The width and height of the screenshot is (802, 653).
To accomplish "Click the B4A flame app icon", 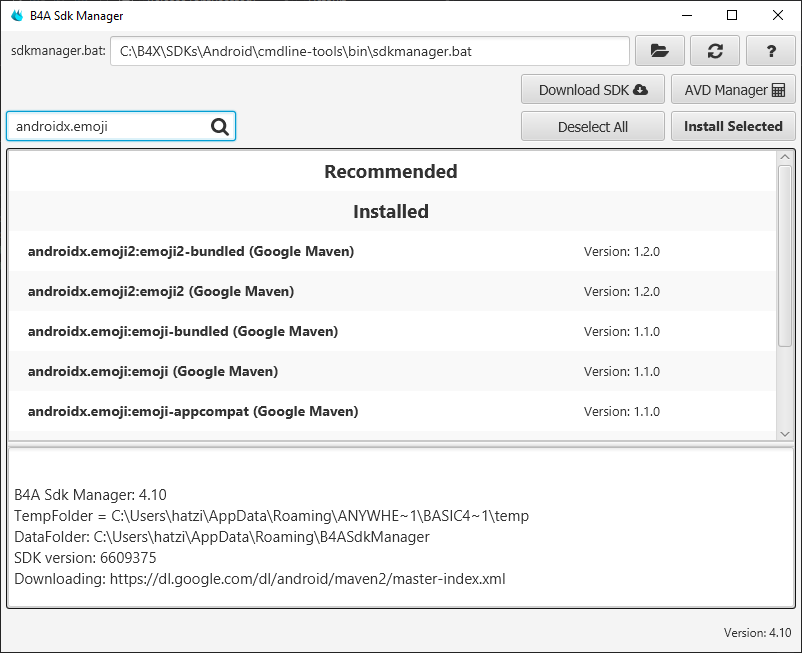I will (17, 15).
